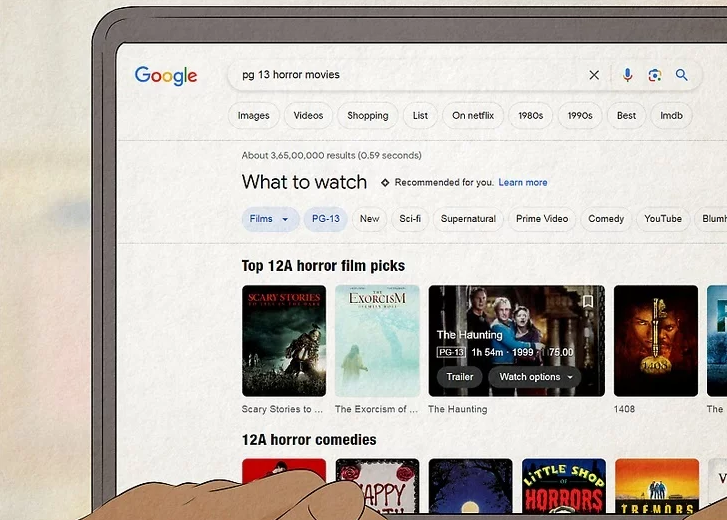Open The Exorcism poster thumbnail
The width and height of the screenshot is (727, 520).
[x=377, y=341]
